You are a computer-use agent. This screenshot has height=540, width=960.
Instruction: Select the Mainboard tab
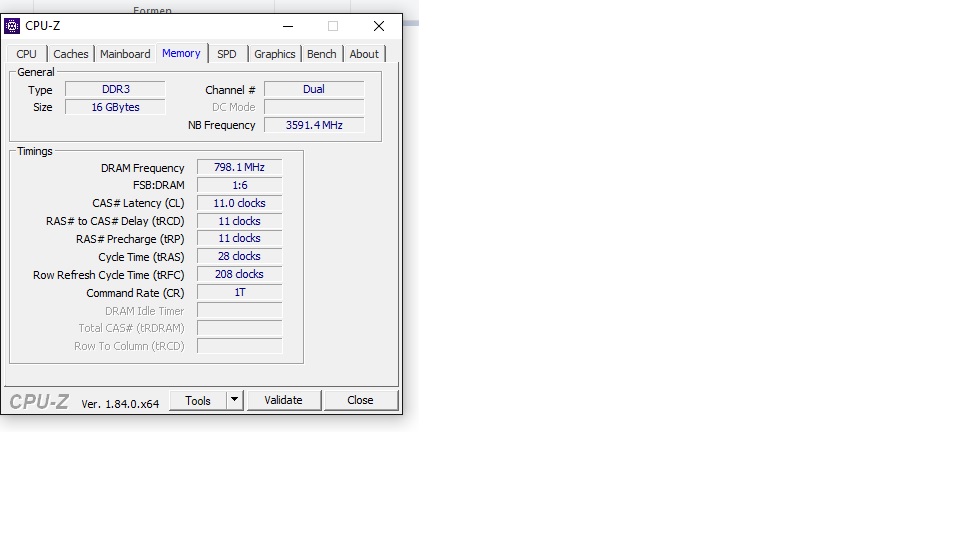click(125, 54)
